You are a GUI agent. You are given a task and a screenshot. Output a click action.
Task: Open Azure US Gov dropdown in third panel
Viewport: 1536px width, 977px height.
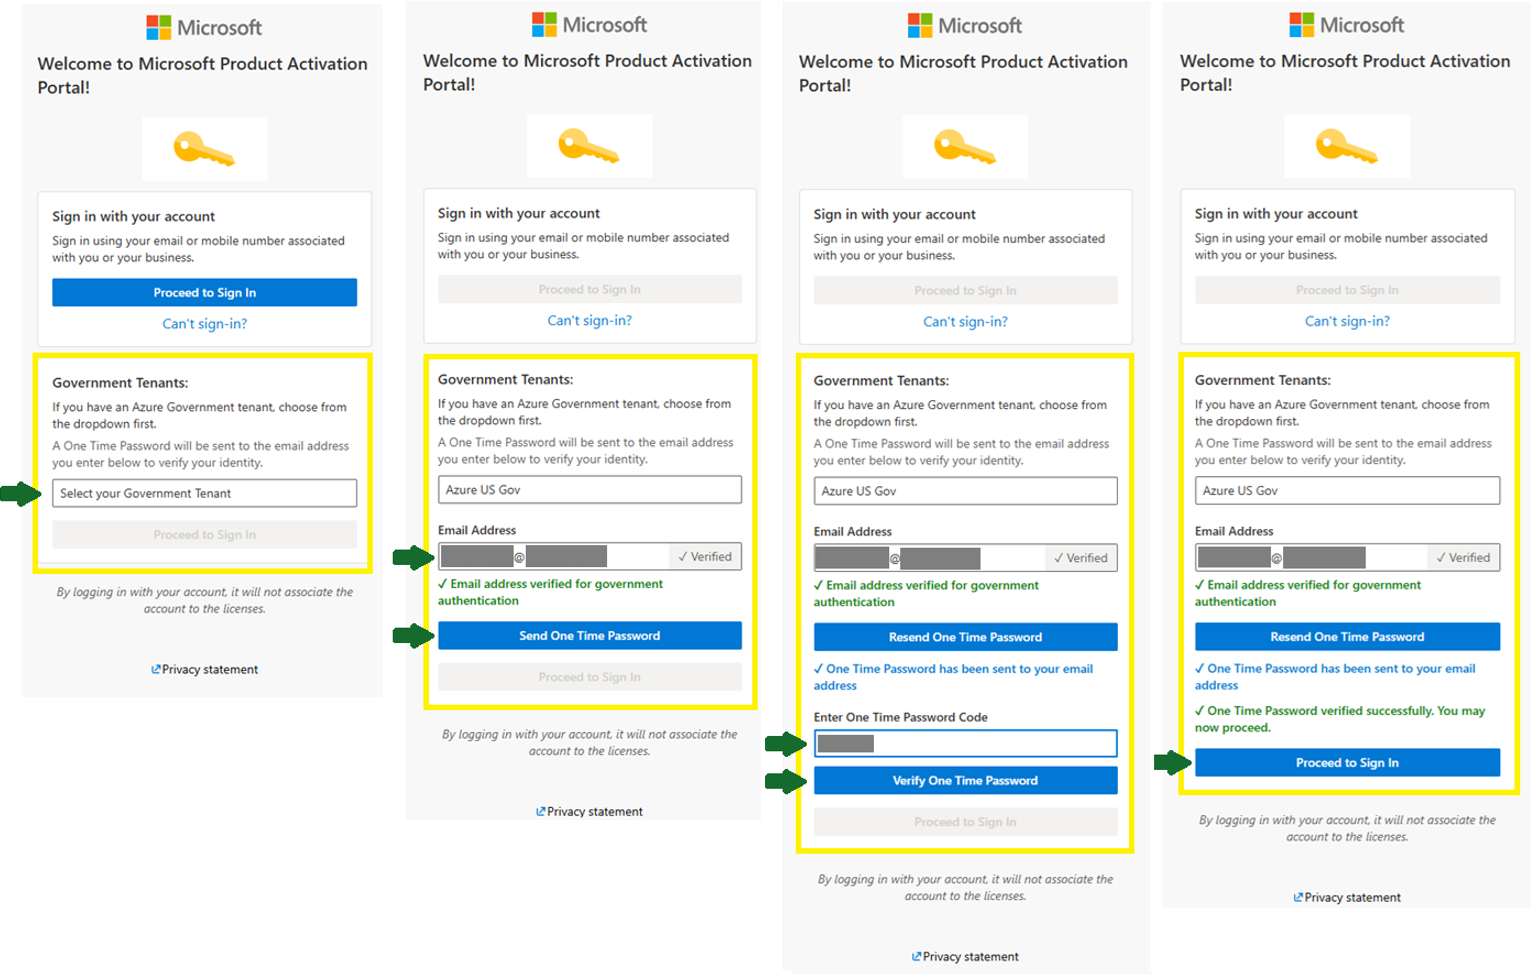point(966,491)
